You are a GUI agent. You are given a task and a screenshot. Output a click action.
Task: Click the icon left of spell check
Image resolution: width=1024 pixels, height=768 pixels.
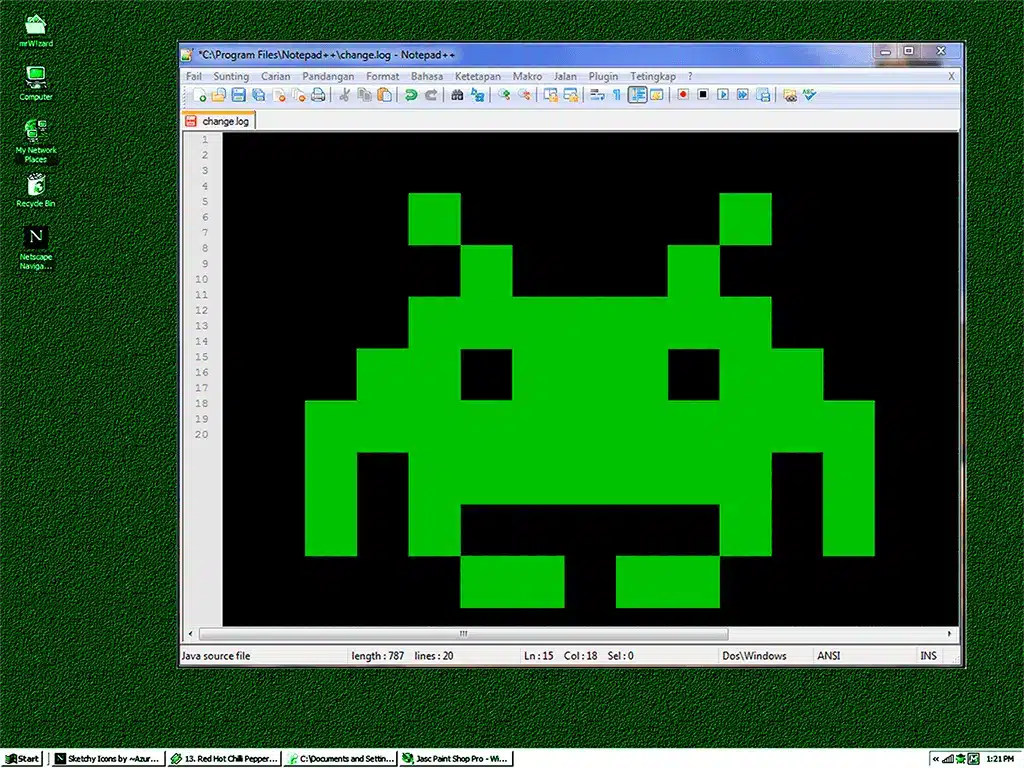[x=790, y=95]
